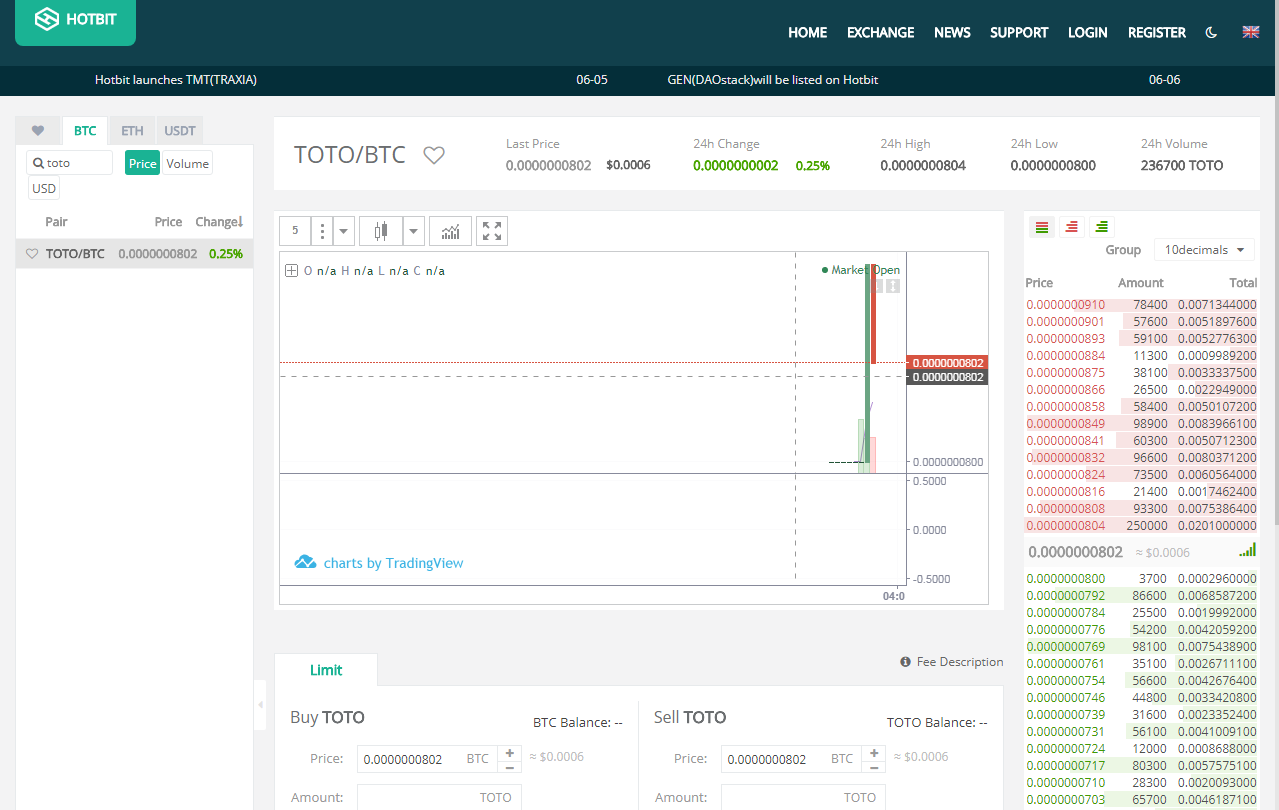
Task: Show only buy orders in the order book
Action: tap(1101, 227)
